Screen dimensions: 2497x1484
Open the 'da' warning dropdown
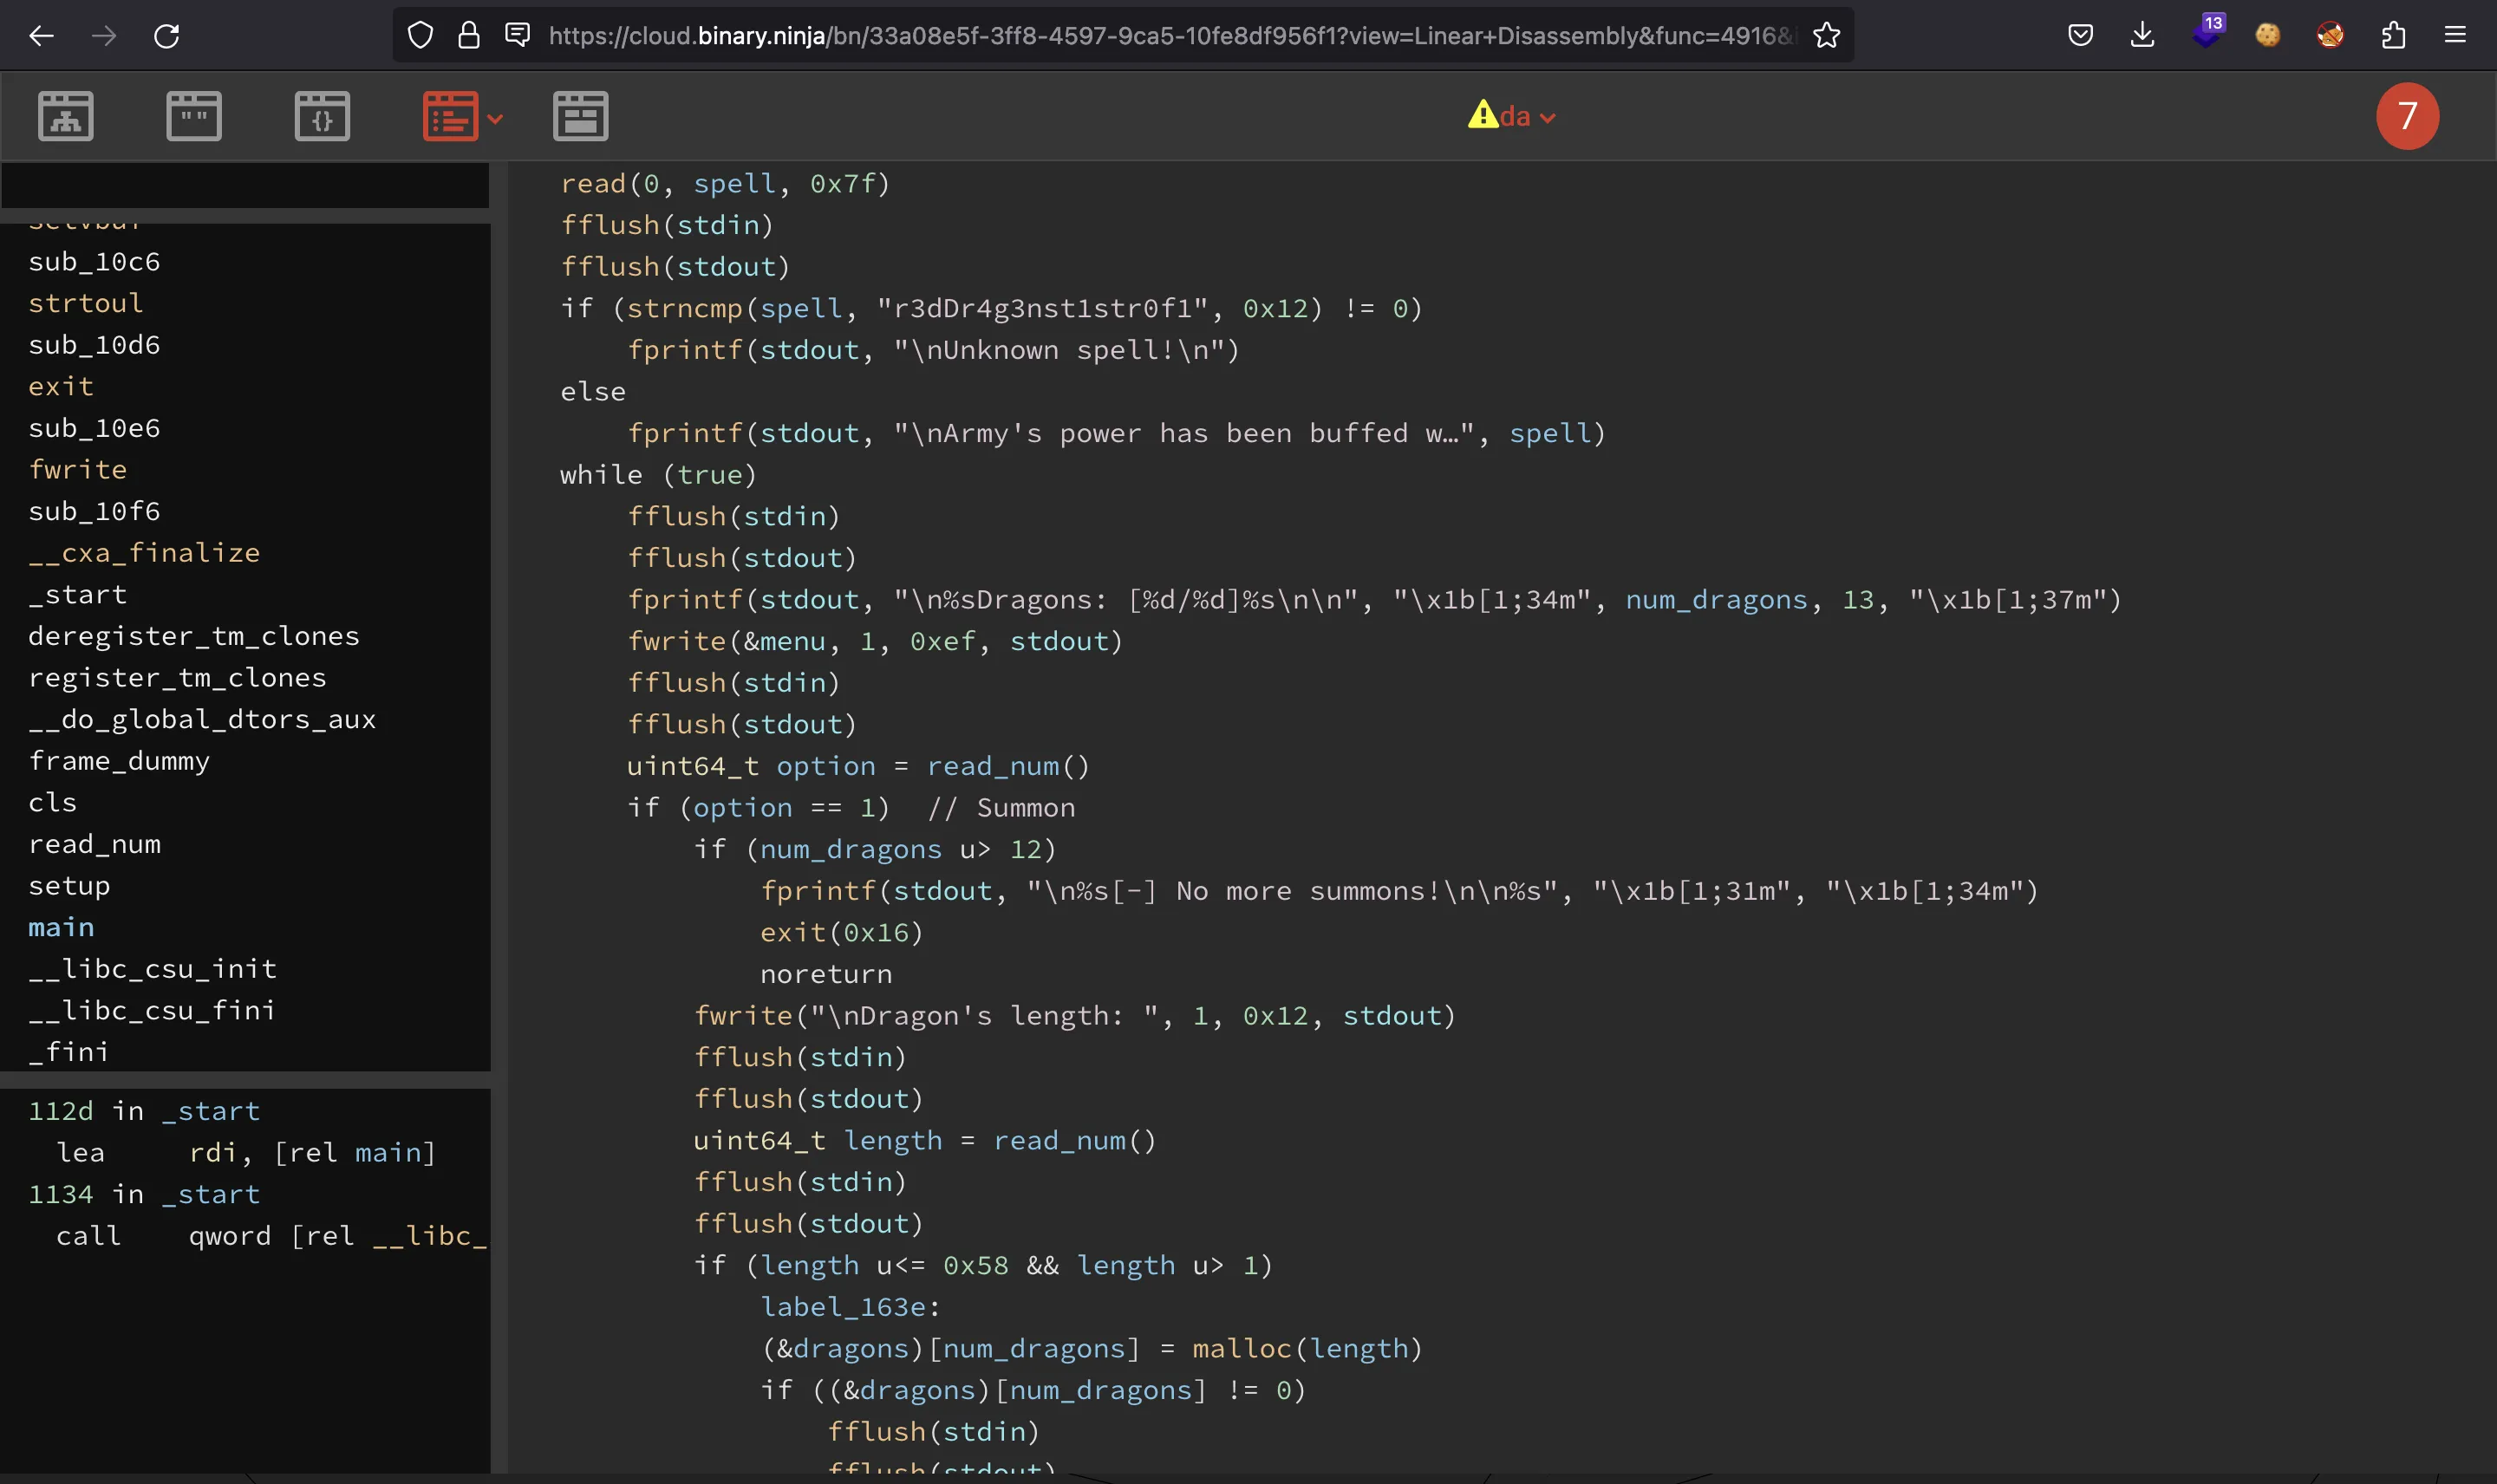[x=1511, y=116]
